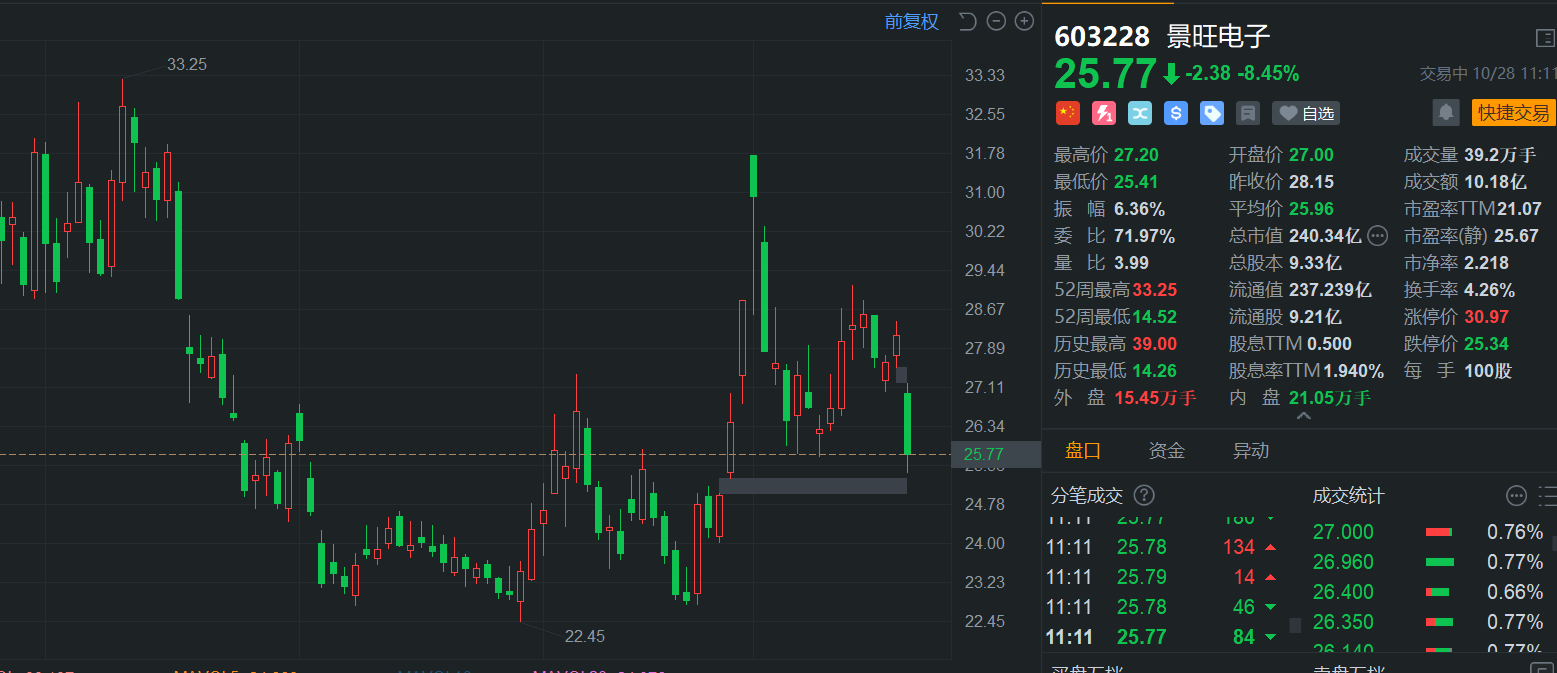Click the pink lightning Level-1 quote icon

[x=1103, y=113]
